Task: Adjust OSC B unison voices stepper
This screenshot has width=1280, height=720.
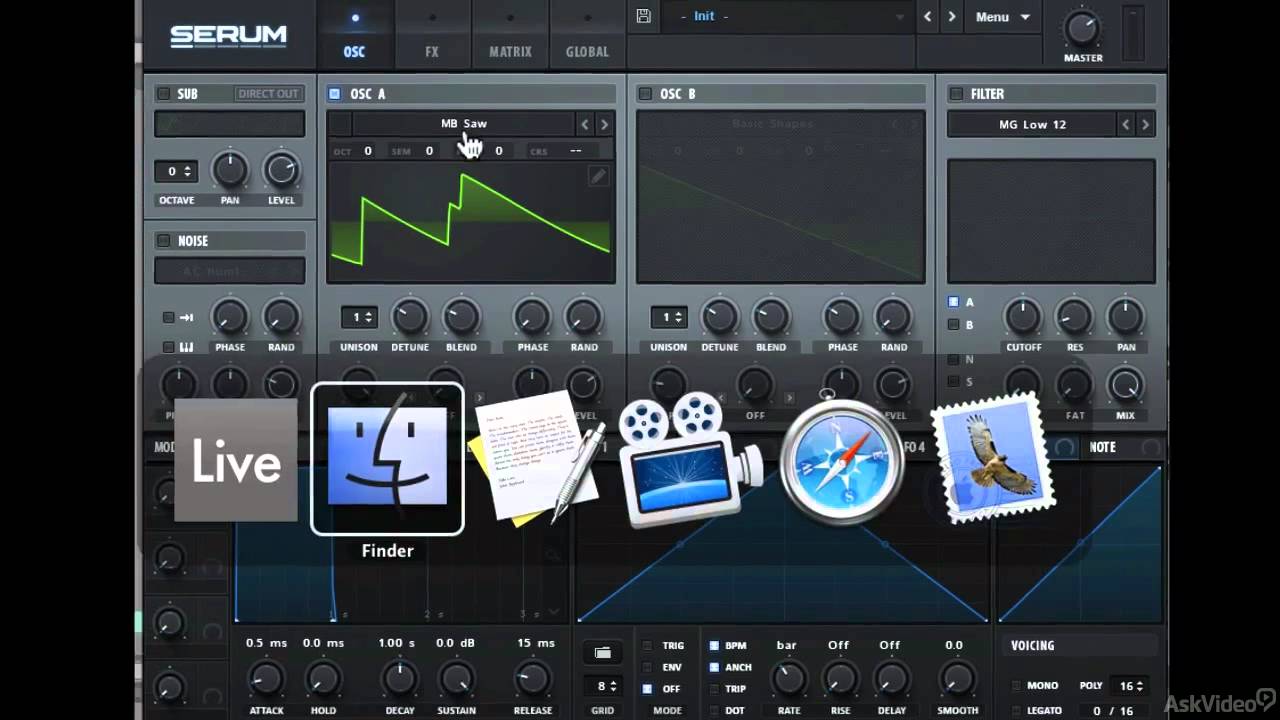Action: (668, 317)
